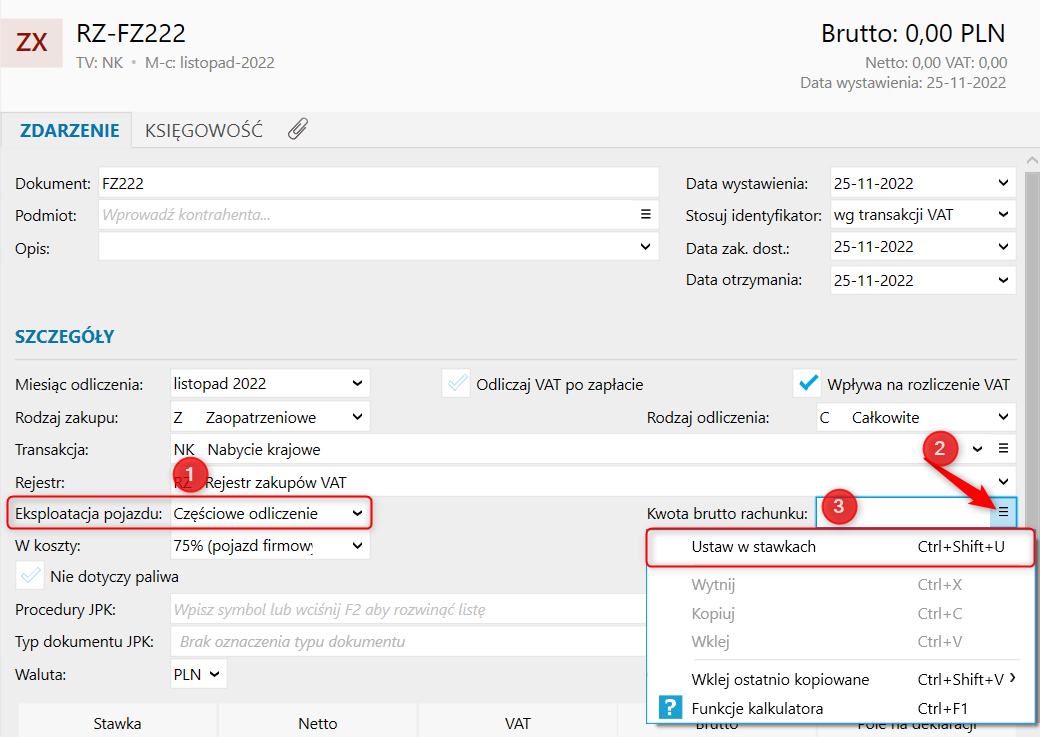Click the ZX document type badge

click(x=32, y=42)
